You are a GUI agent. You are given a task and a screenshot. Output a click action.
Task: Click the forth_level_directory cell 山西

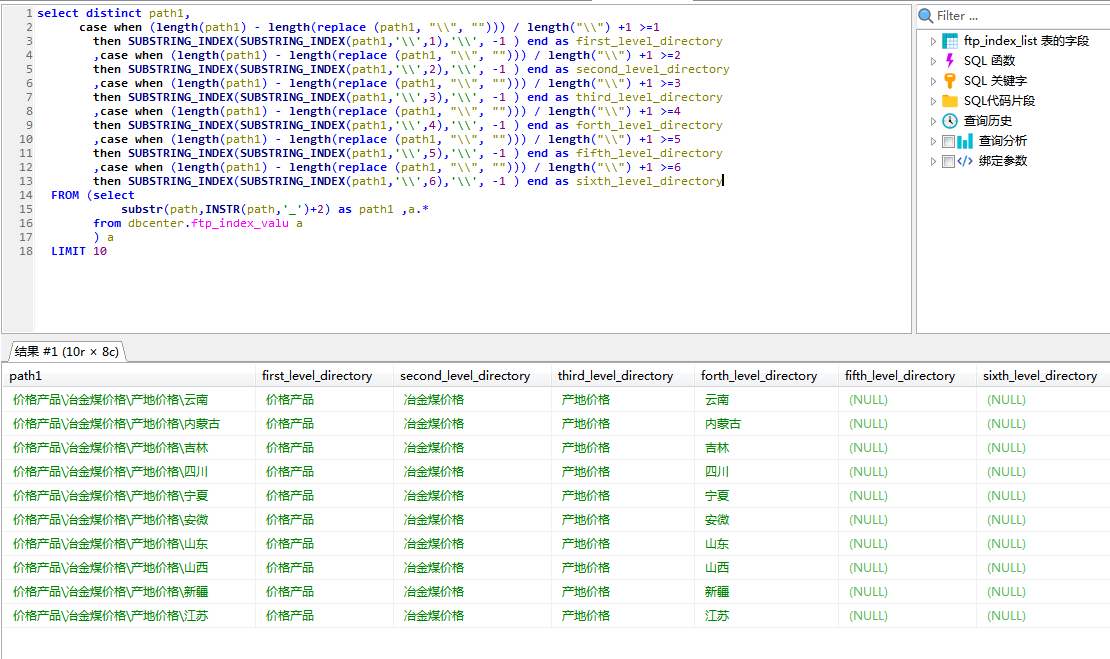pos(766,568)
